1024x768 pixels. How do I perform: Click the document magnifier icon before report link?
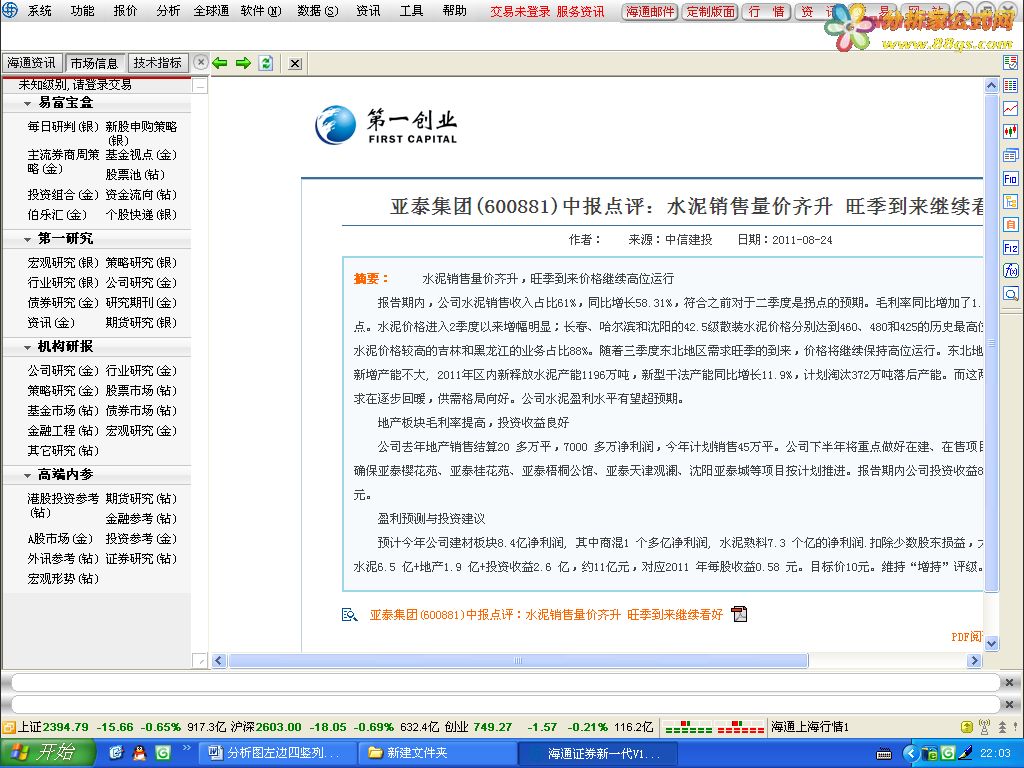point(349,615)
